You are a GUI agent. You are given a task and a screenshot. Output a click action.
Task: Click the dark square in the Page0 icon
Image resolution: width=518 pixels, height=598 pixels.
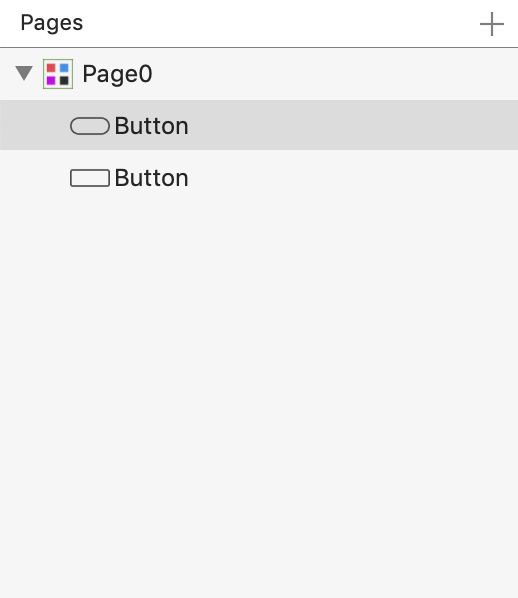coord(64,80)
